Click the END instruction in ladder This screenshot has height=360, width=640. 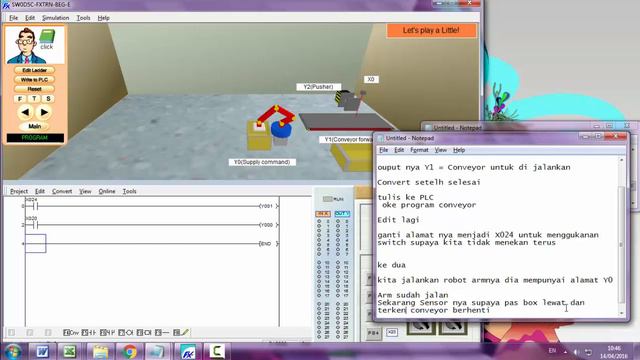click(x=268, y=244)
